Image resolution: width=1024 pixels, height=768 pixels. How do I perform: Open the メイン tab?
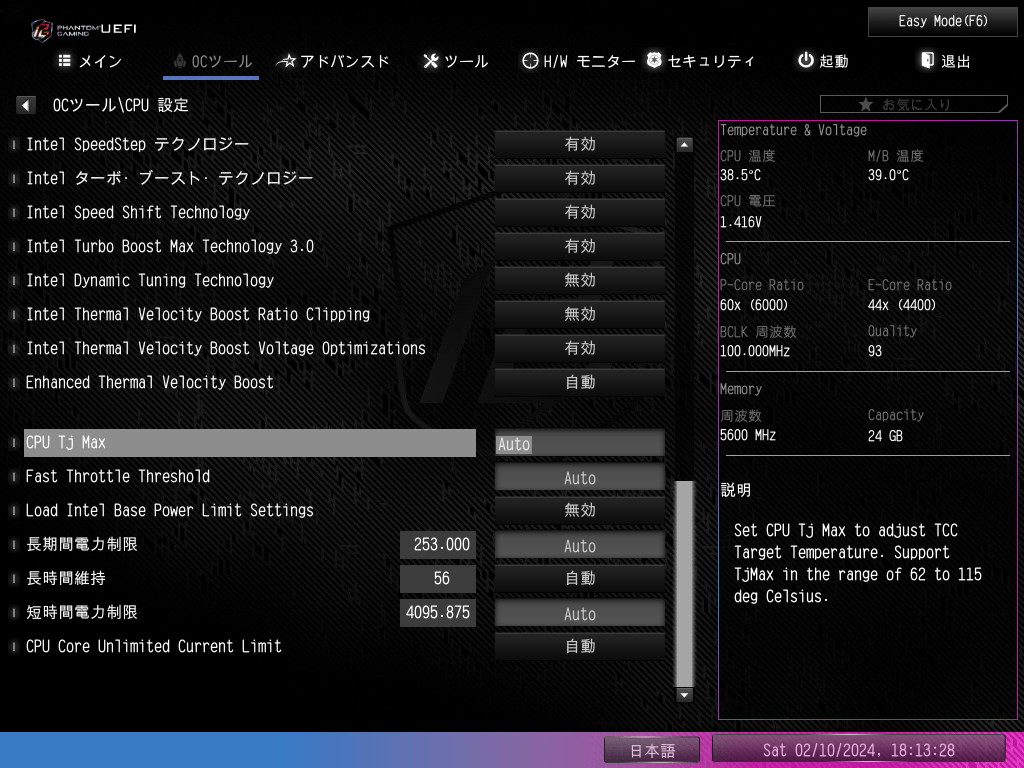tap(90, 61)
